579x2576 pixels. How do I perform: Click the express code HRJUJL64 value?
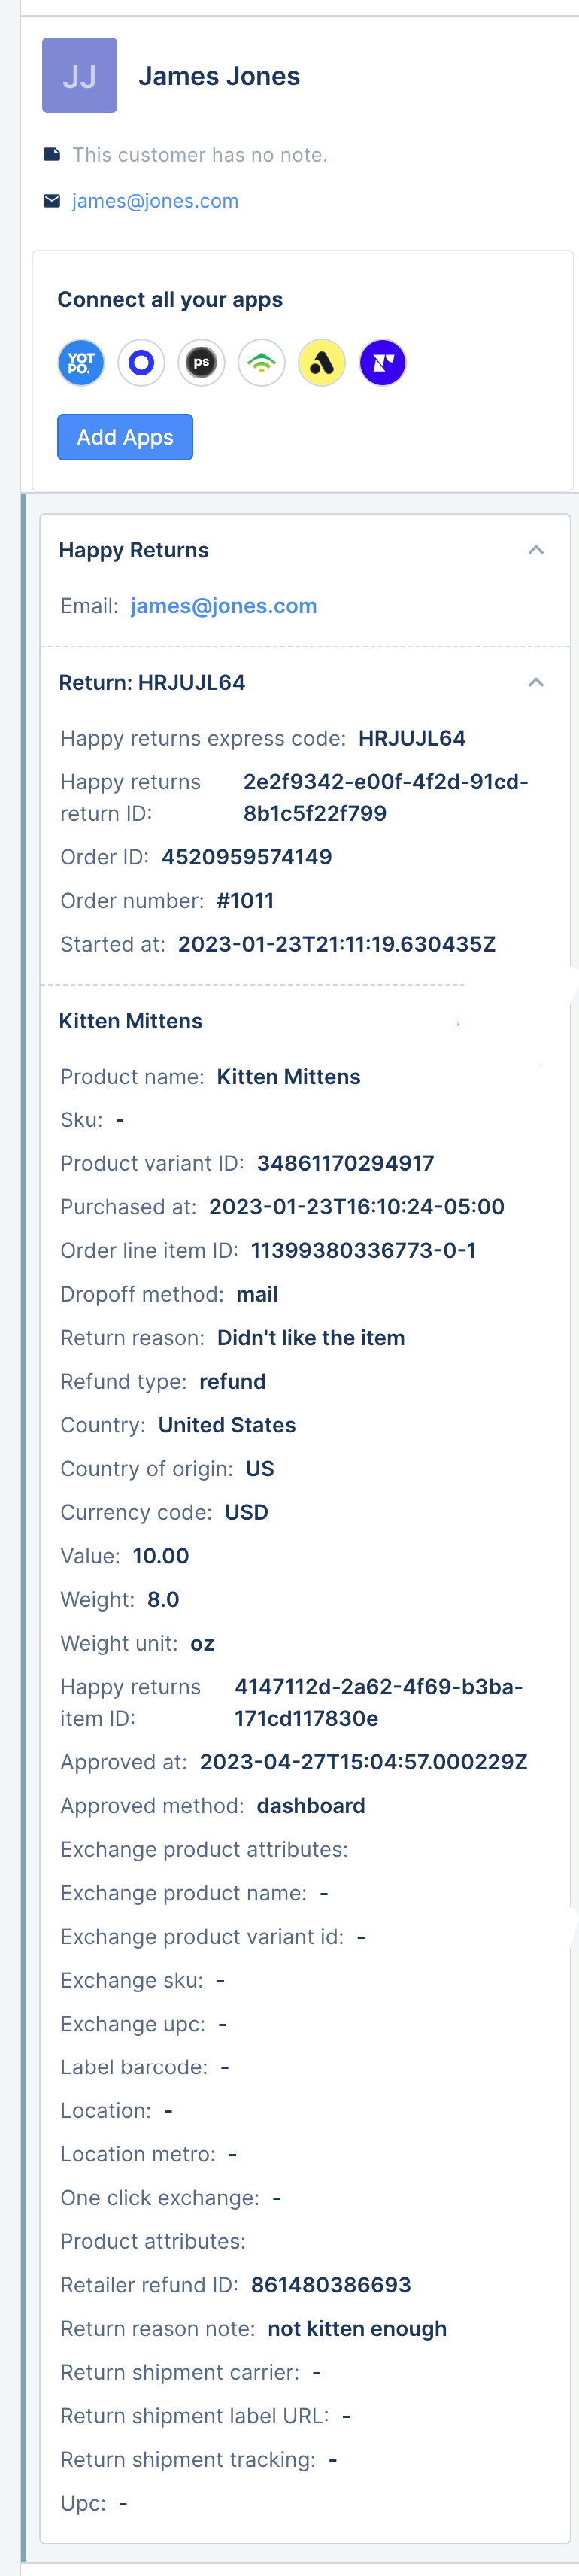412,738
